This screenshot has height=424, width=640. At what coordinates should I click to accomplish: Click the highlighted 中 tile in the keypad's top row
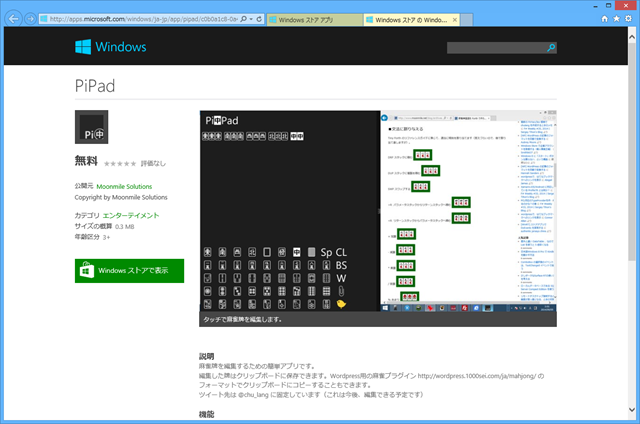(297, 252)
